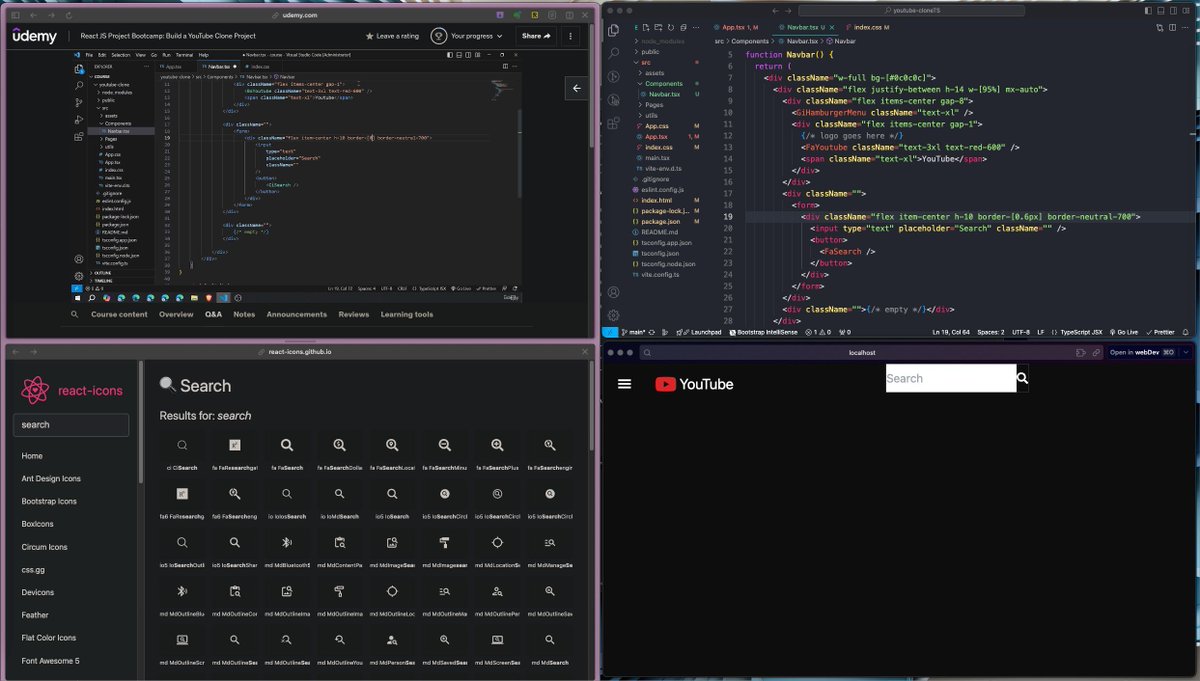Click the Share button on Udemy

click(x=537, y=36)
